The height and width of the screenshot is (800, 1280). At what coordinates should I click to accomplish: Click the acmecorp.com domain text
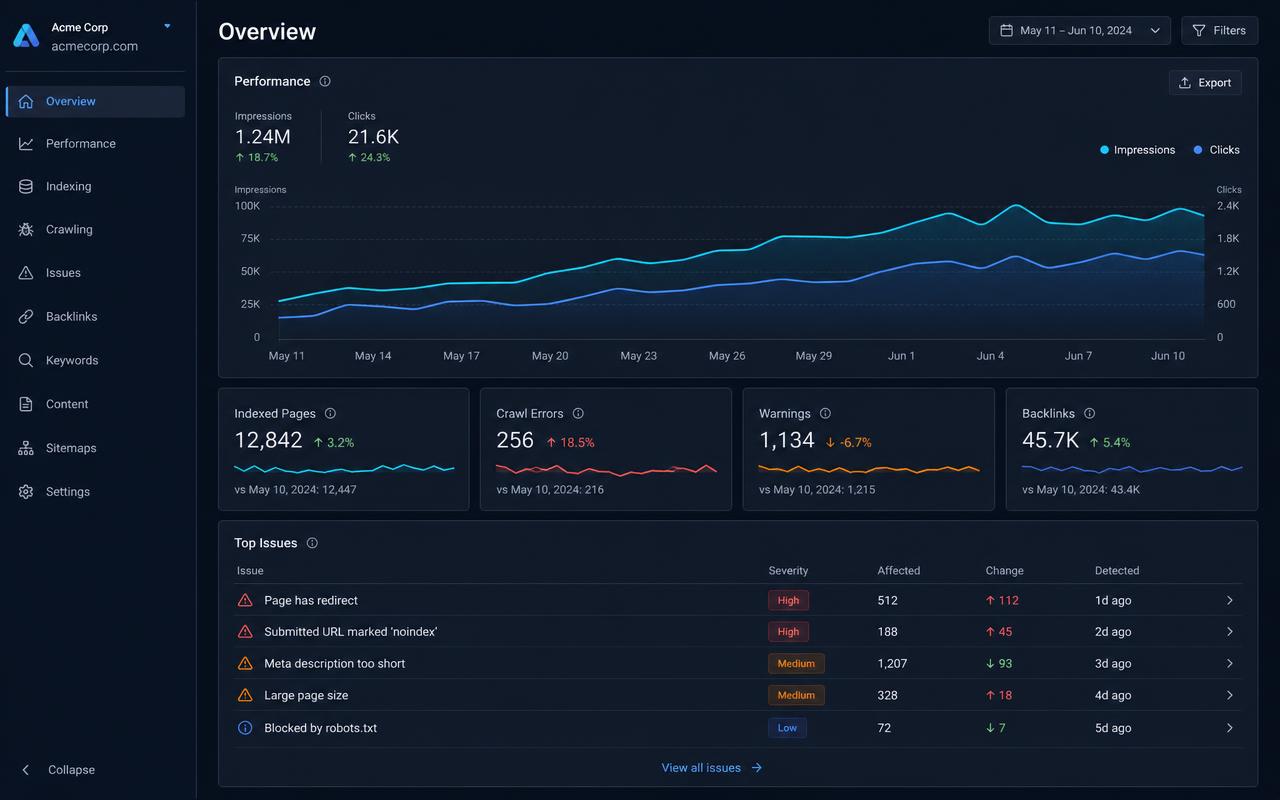95,46
